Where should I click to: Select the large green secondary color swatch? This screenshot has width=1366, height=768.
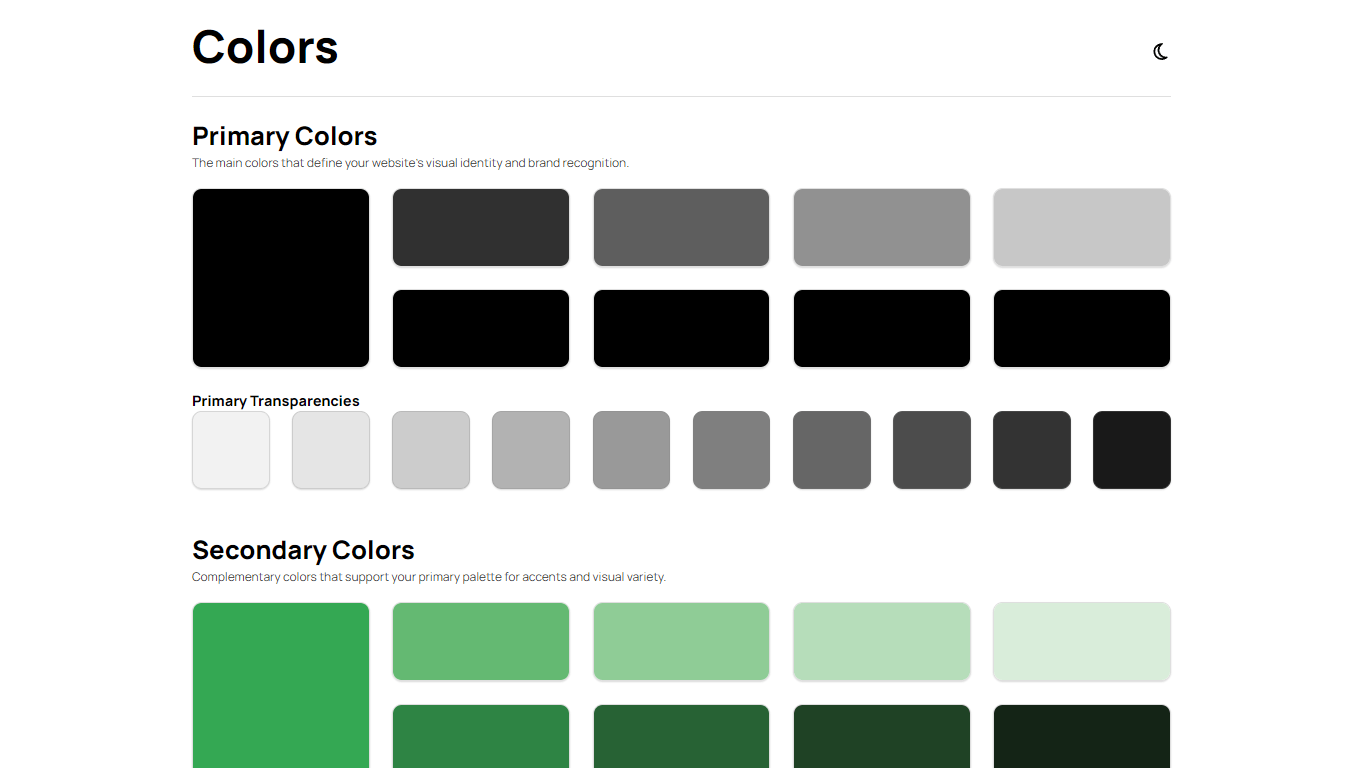pos(281,686)
